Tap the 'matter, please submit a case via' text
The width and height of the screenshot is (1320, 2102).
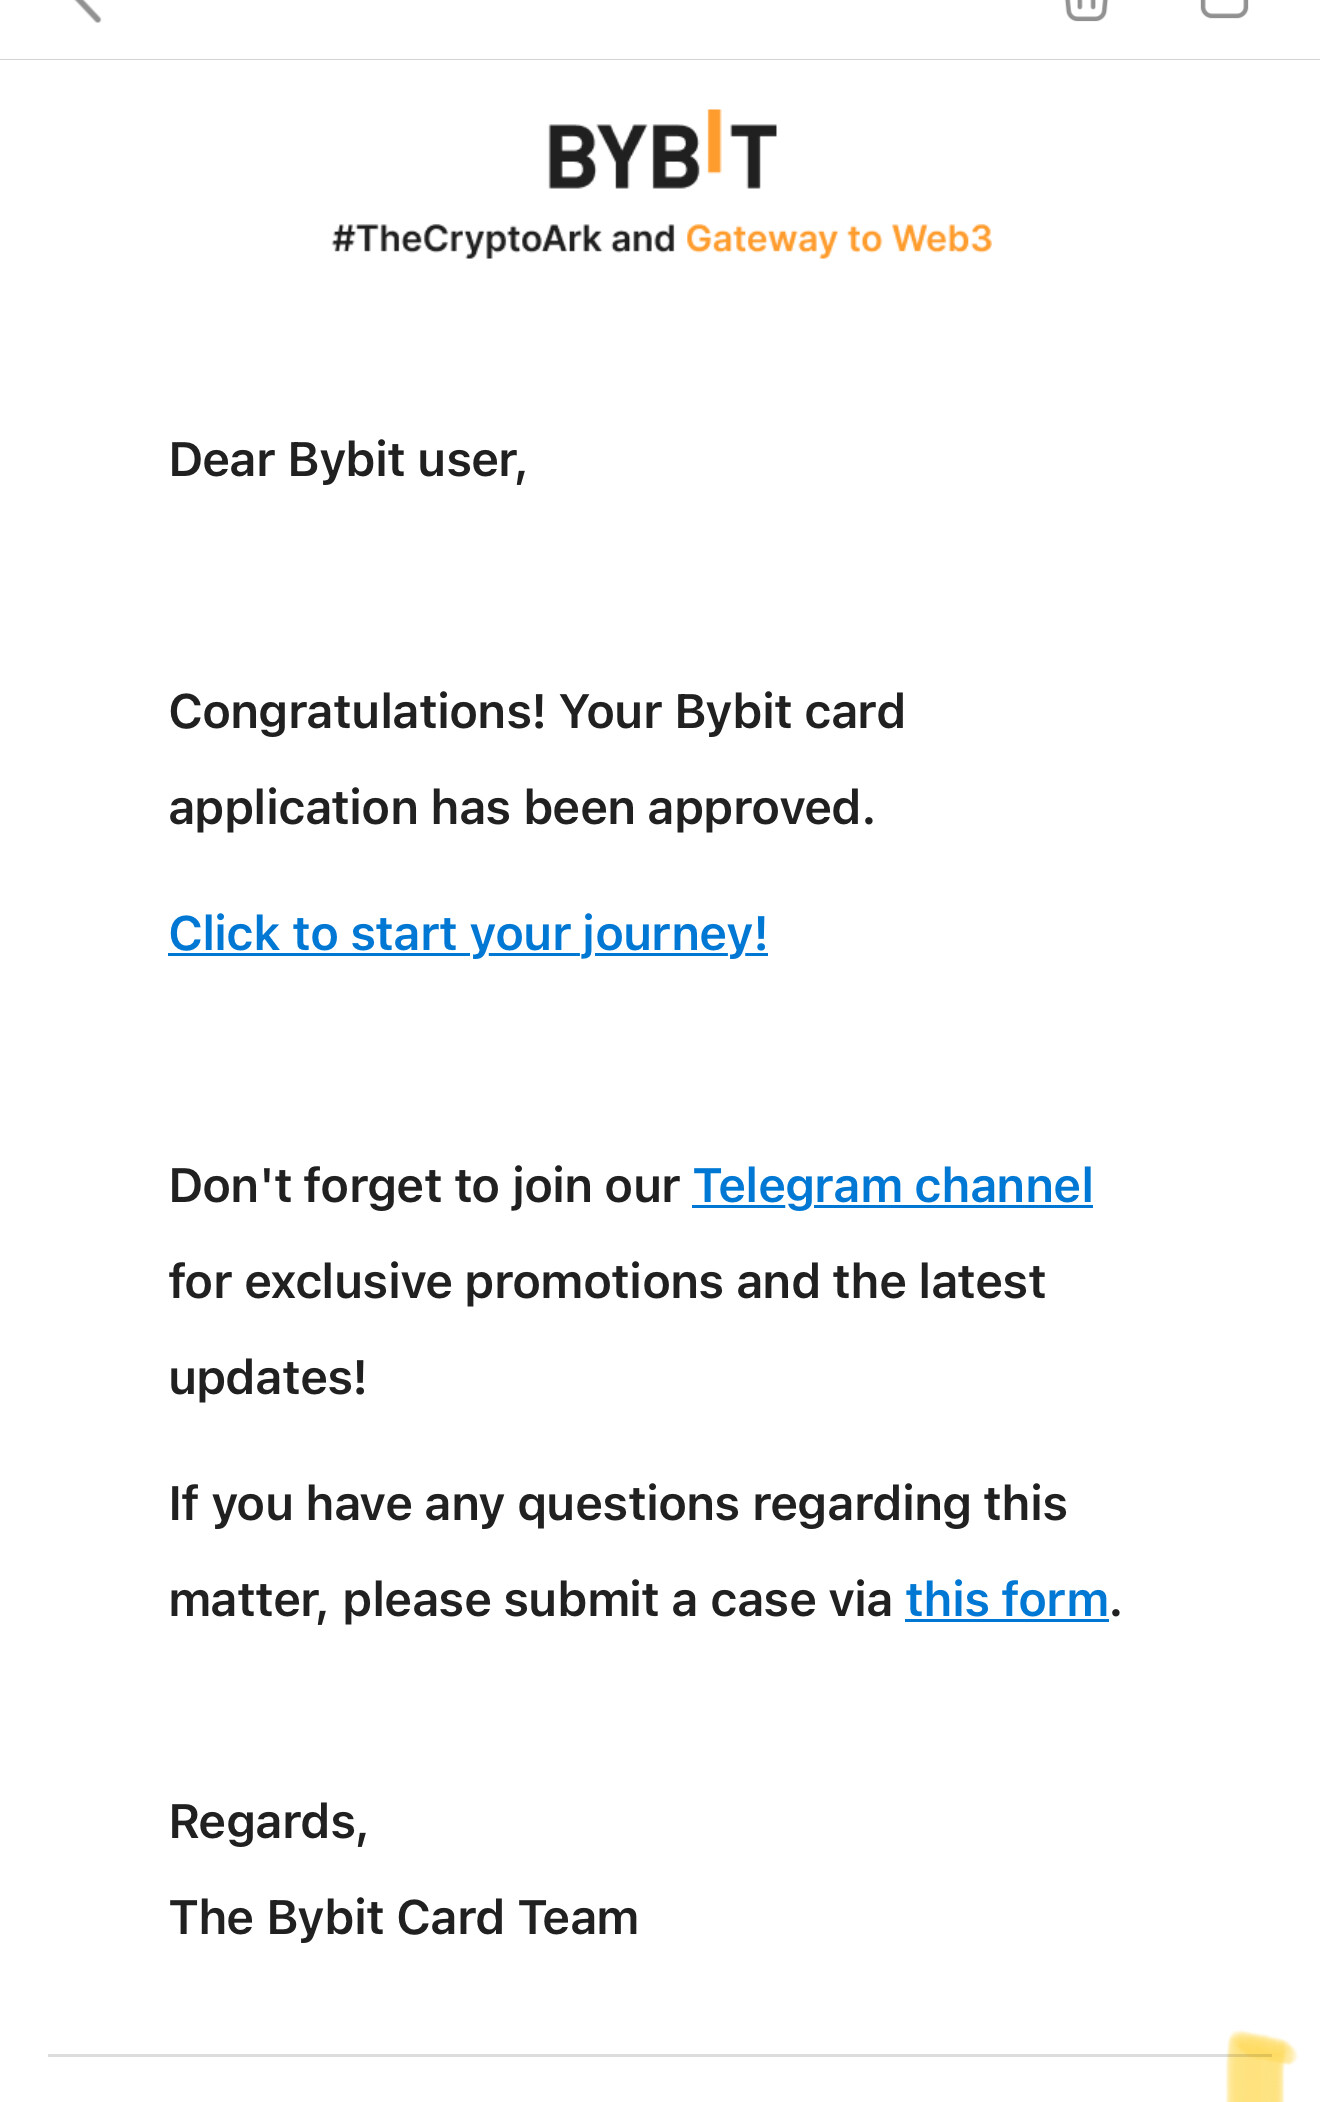point(530,1600)
